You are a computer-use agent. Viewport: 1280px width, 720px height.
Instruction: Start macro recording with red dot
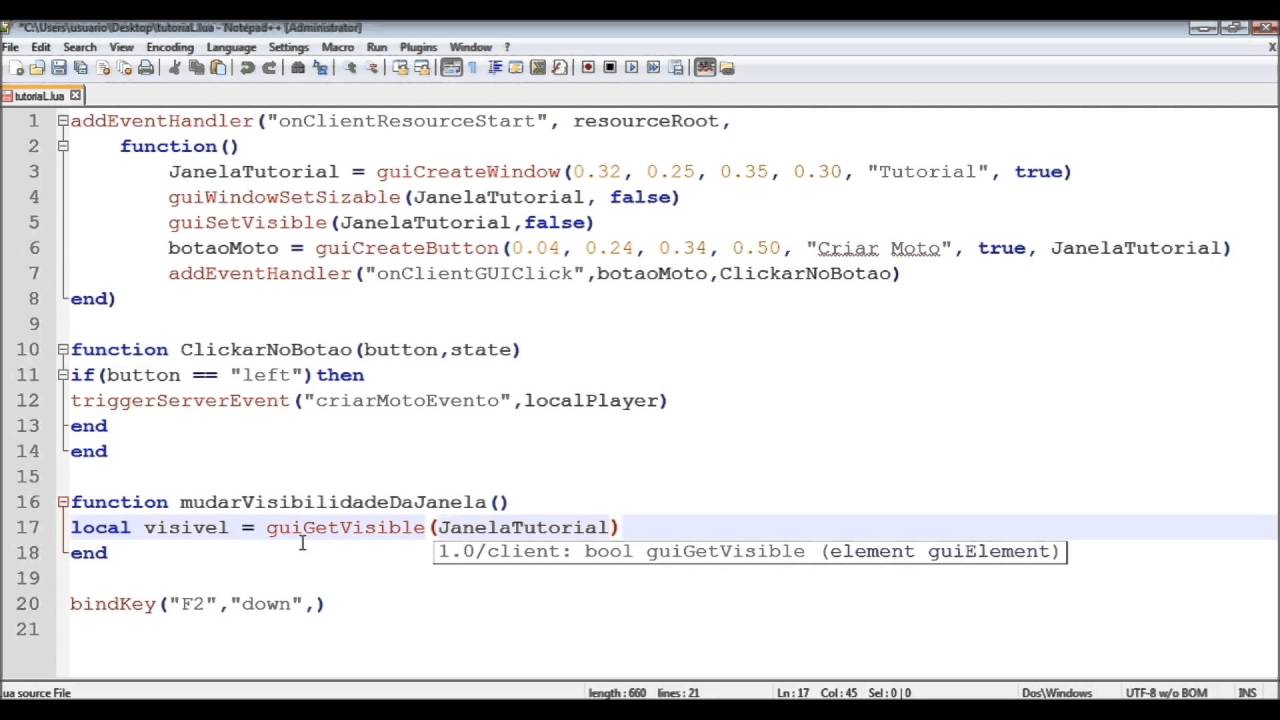pos(588,68)
